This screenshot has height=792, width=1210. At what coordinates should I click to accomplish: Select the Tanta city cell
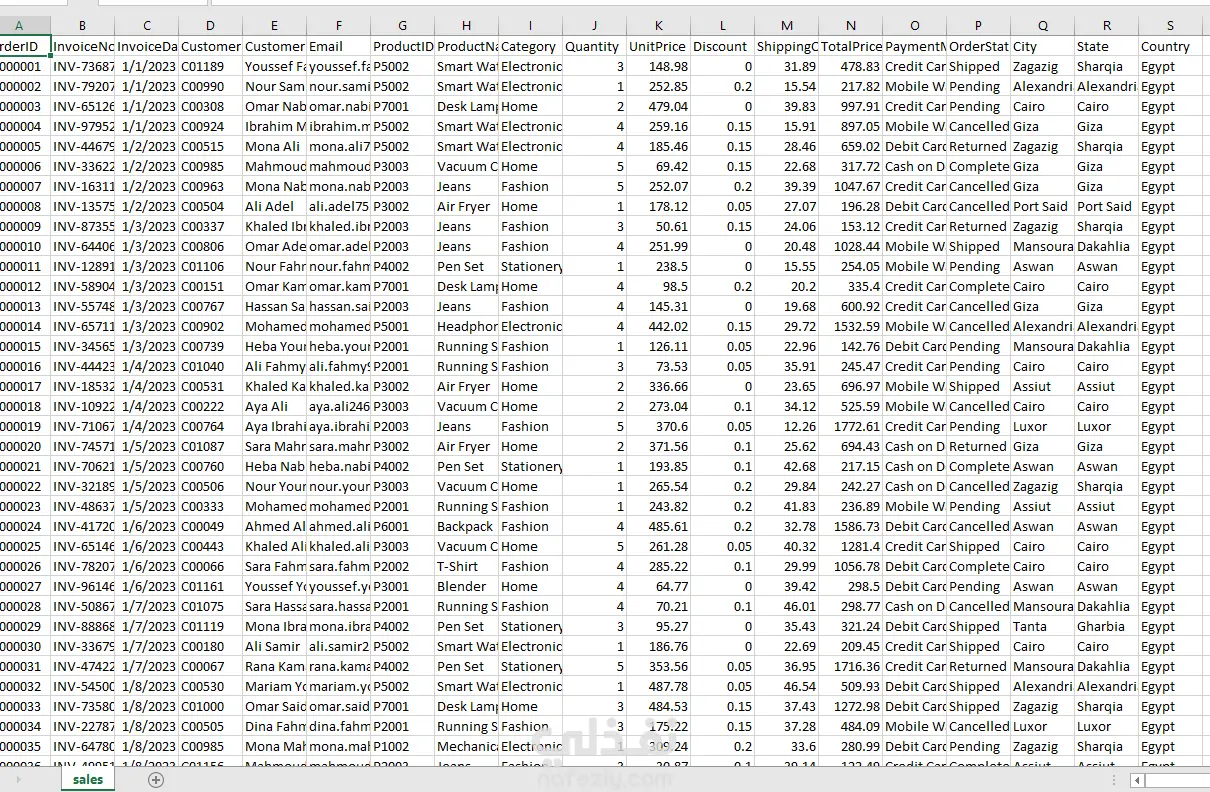(1043, 626)
